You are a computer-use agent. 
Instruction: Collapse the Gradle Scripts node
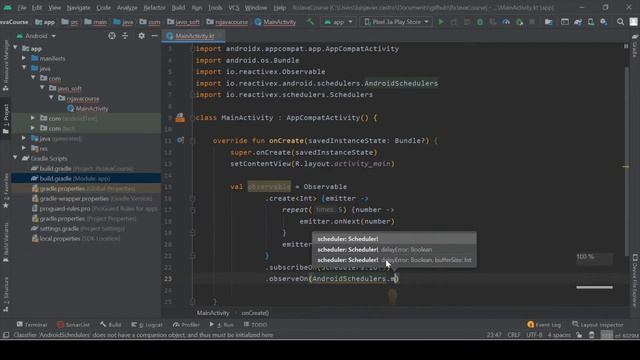pos(16,158)
